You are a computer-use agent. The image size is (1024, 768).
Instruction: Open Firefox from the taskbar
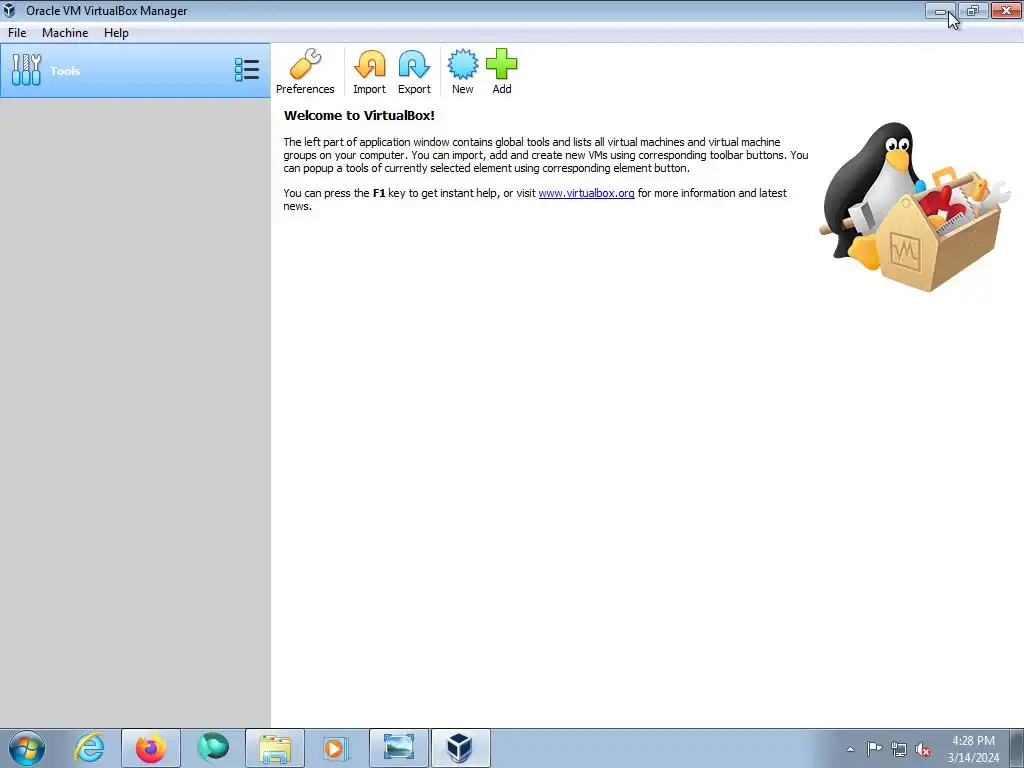[151, 748]
